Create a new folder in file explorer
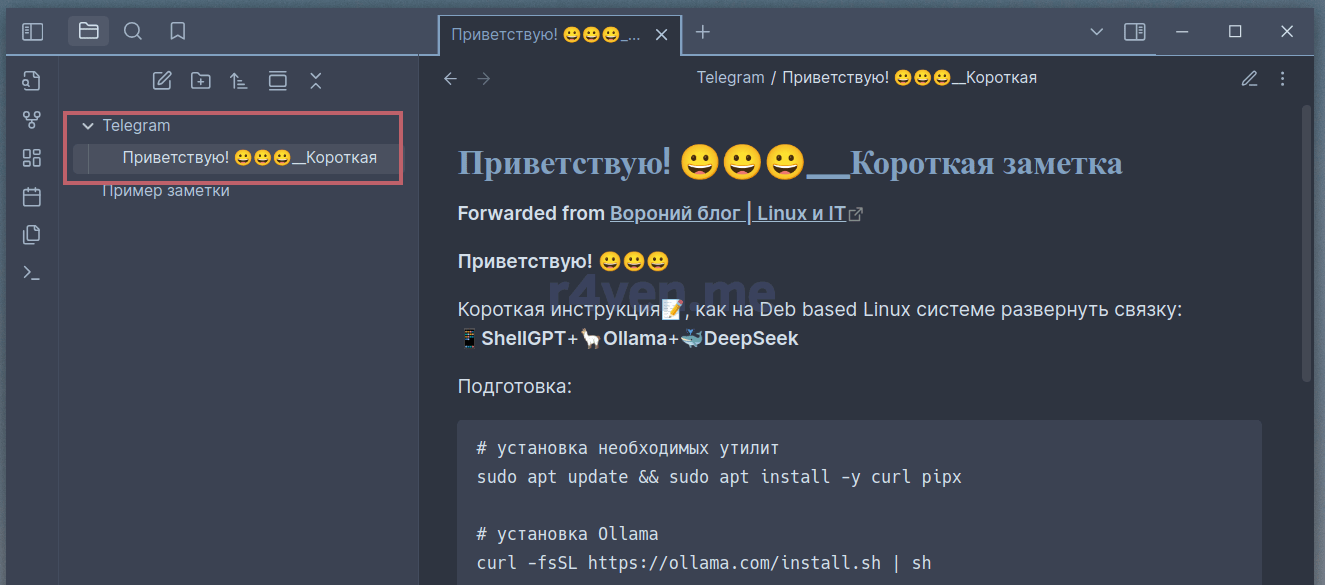Screen dimensions: 1325x585 (200, 81)
